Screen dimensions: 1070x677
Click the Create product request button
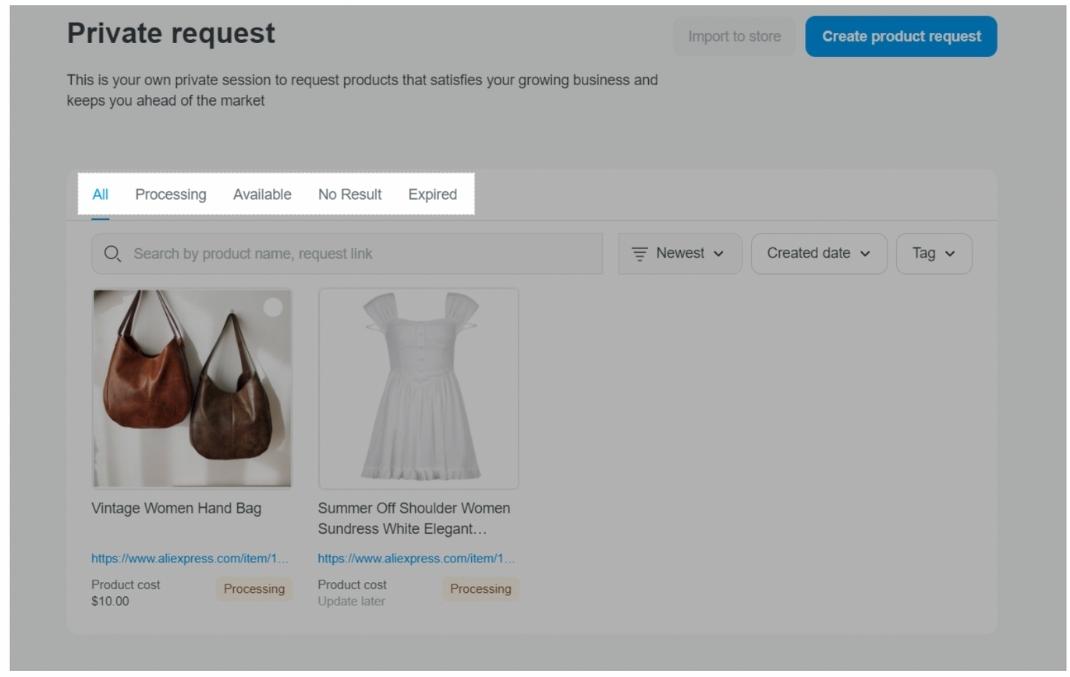901,37
